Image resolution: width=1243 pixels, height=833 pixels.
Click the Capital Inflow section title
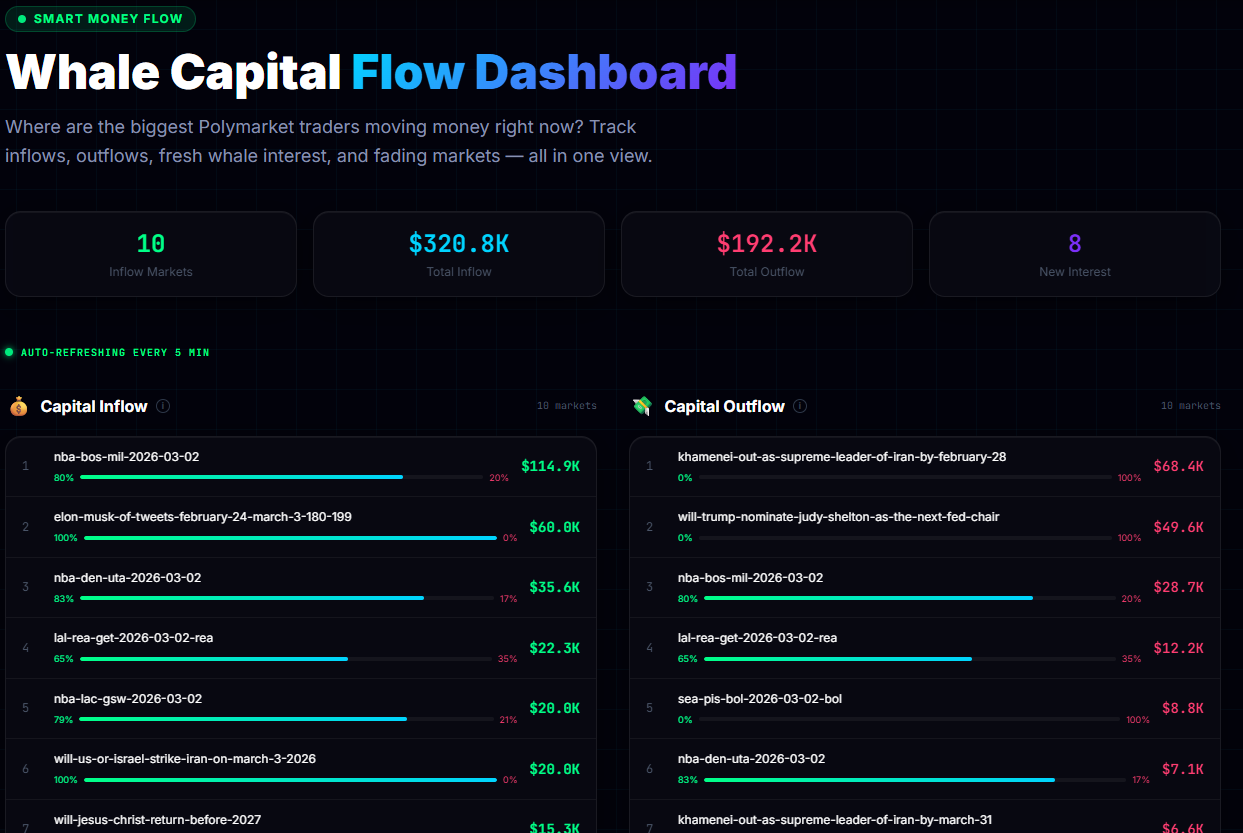[x=94, y=406]
